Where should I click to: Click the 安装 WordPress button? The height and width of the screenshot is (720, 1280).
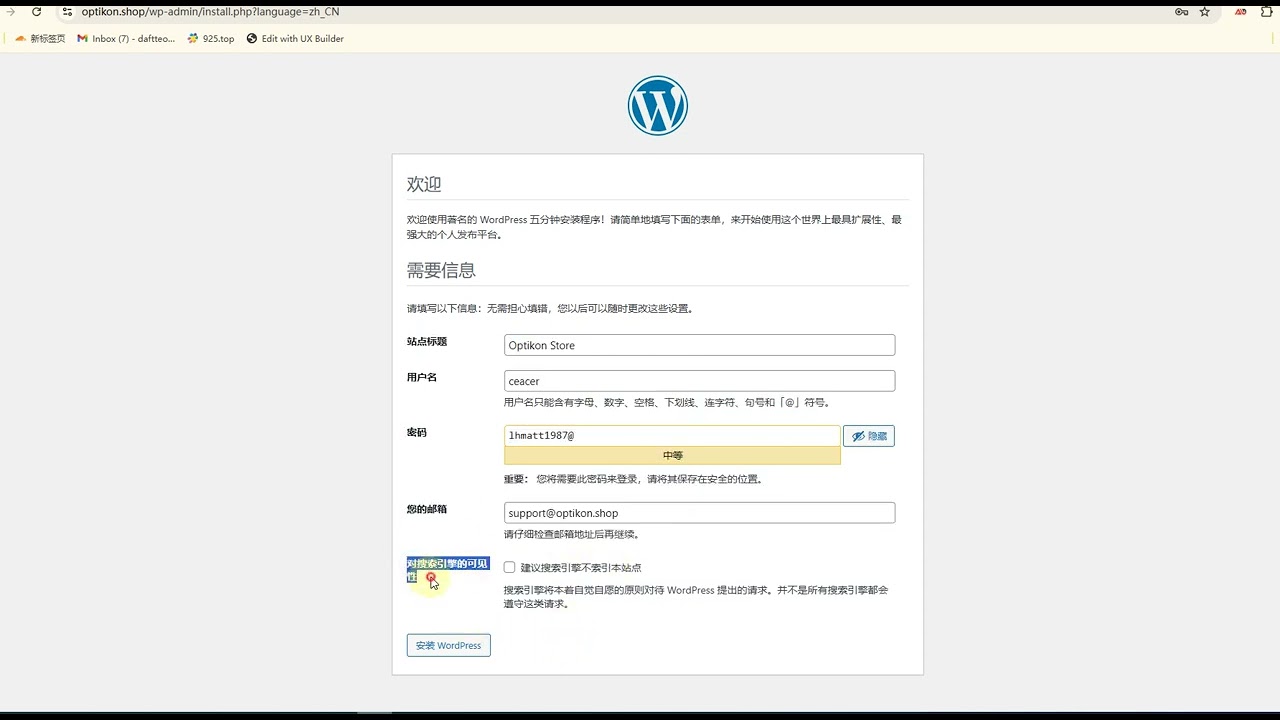[x=448, y=645]
